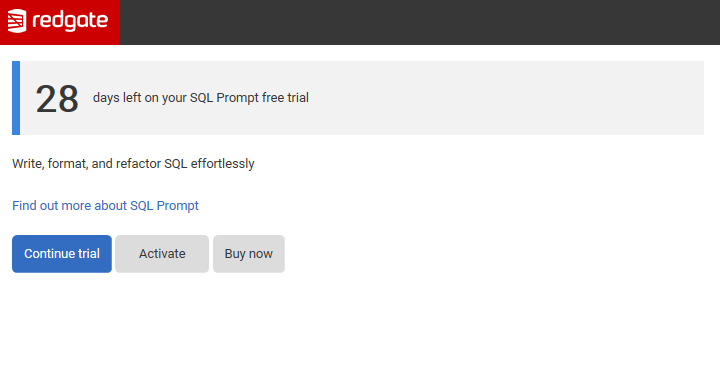Click the word now on Buy button
Image resolution: width=720 pixels, height=380 pixels.
[x=261, y=254]
